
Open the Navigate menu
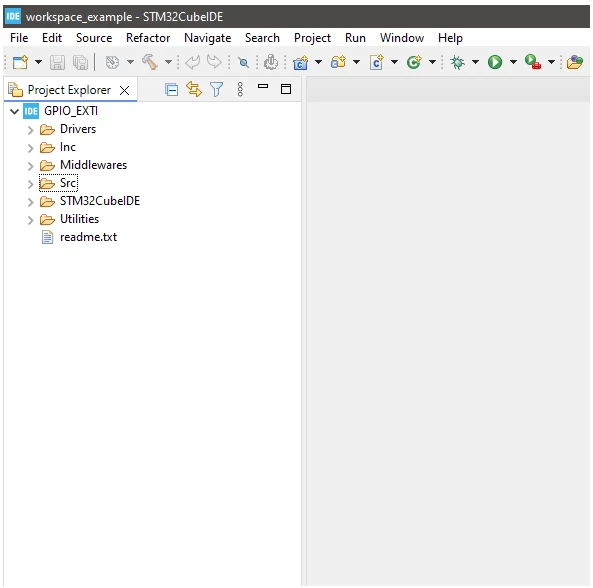[x=208, y=38]
